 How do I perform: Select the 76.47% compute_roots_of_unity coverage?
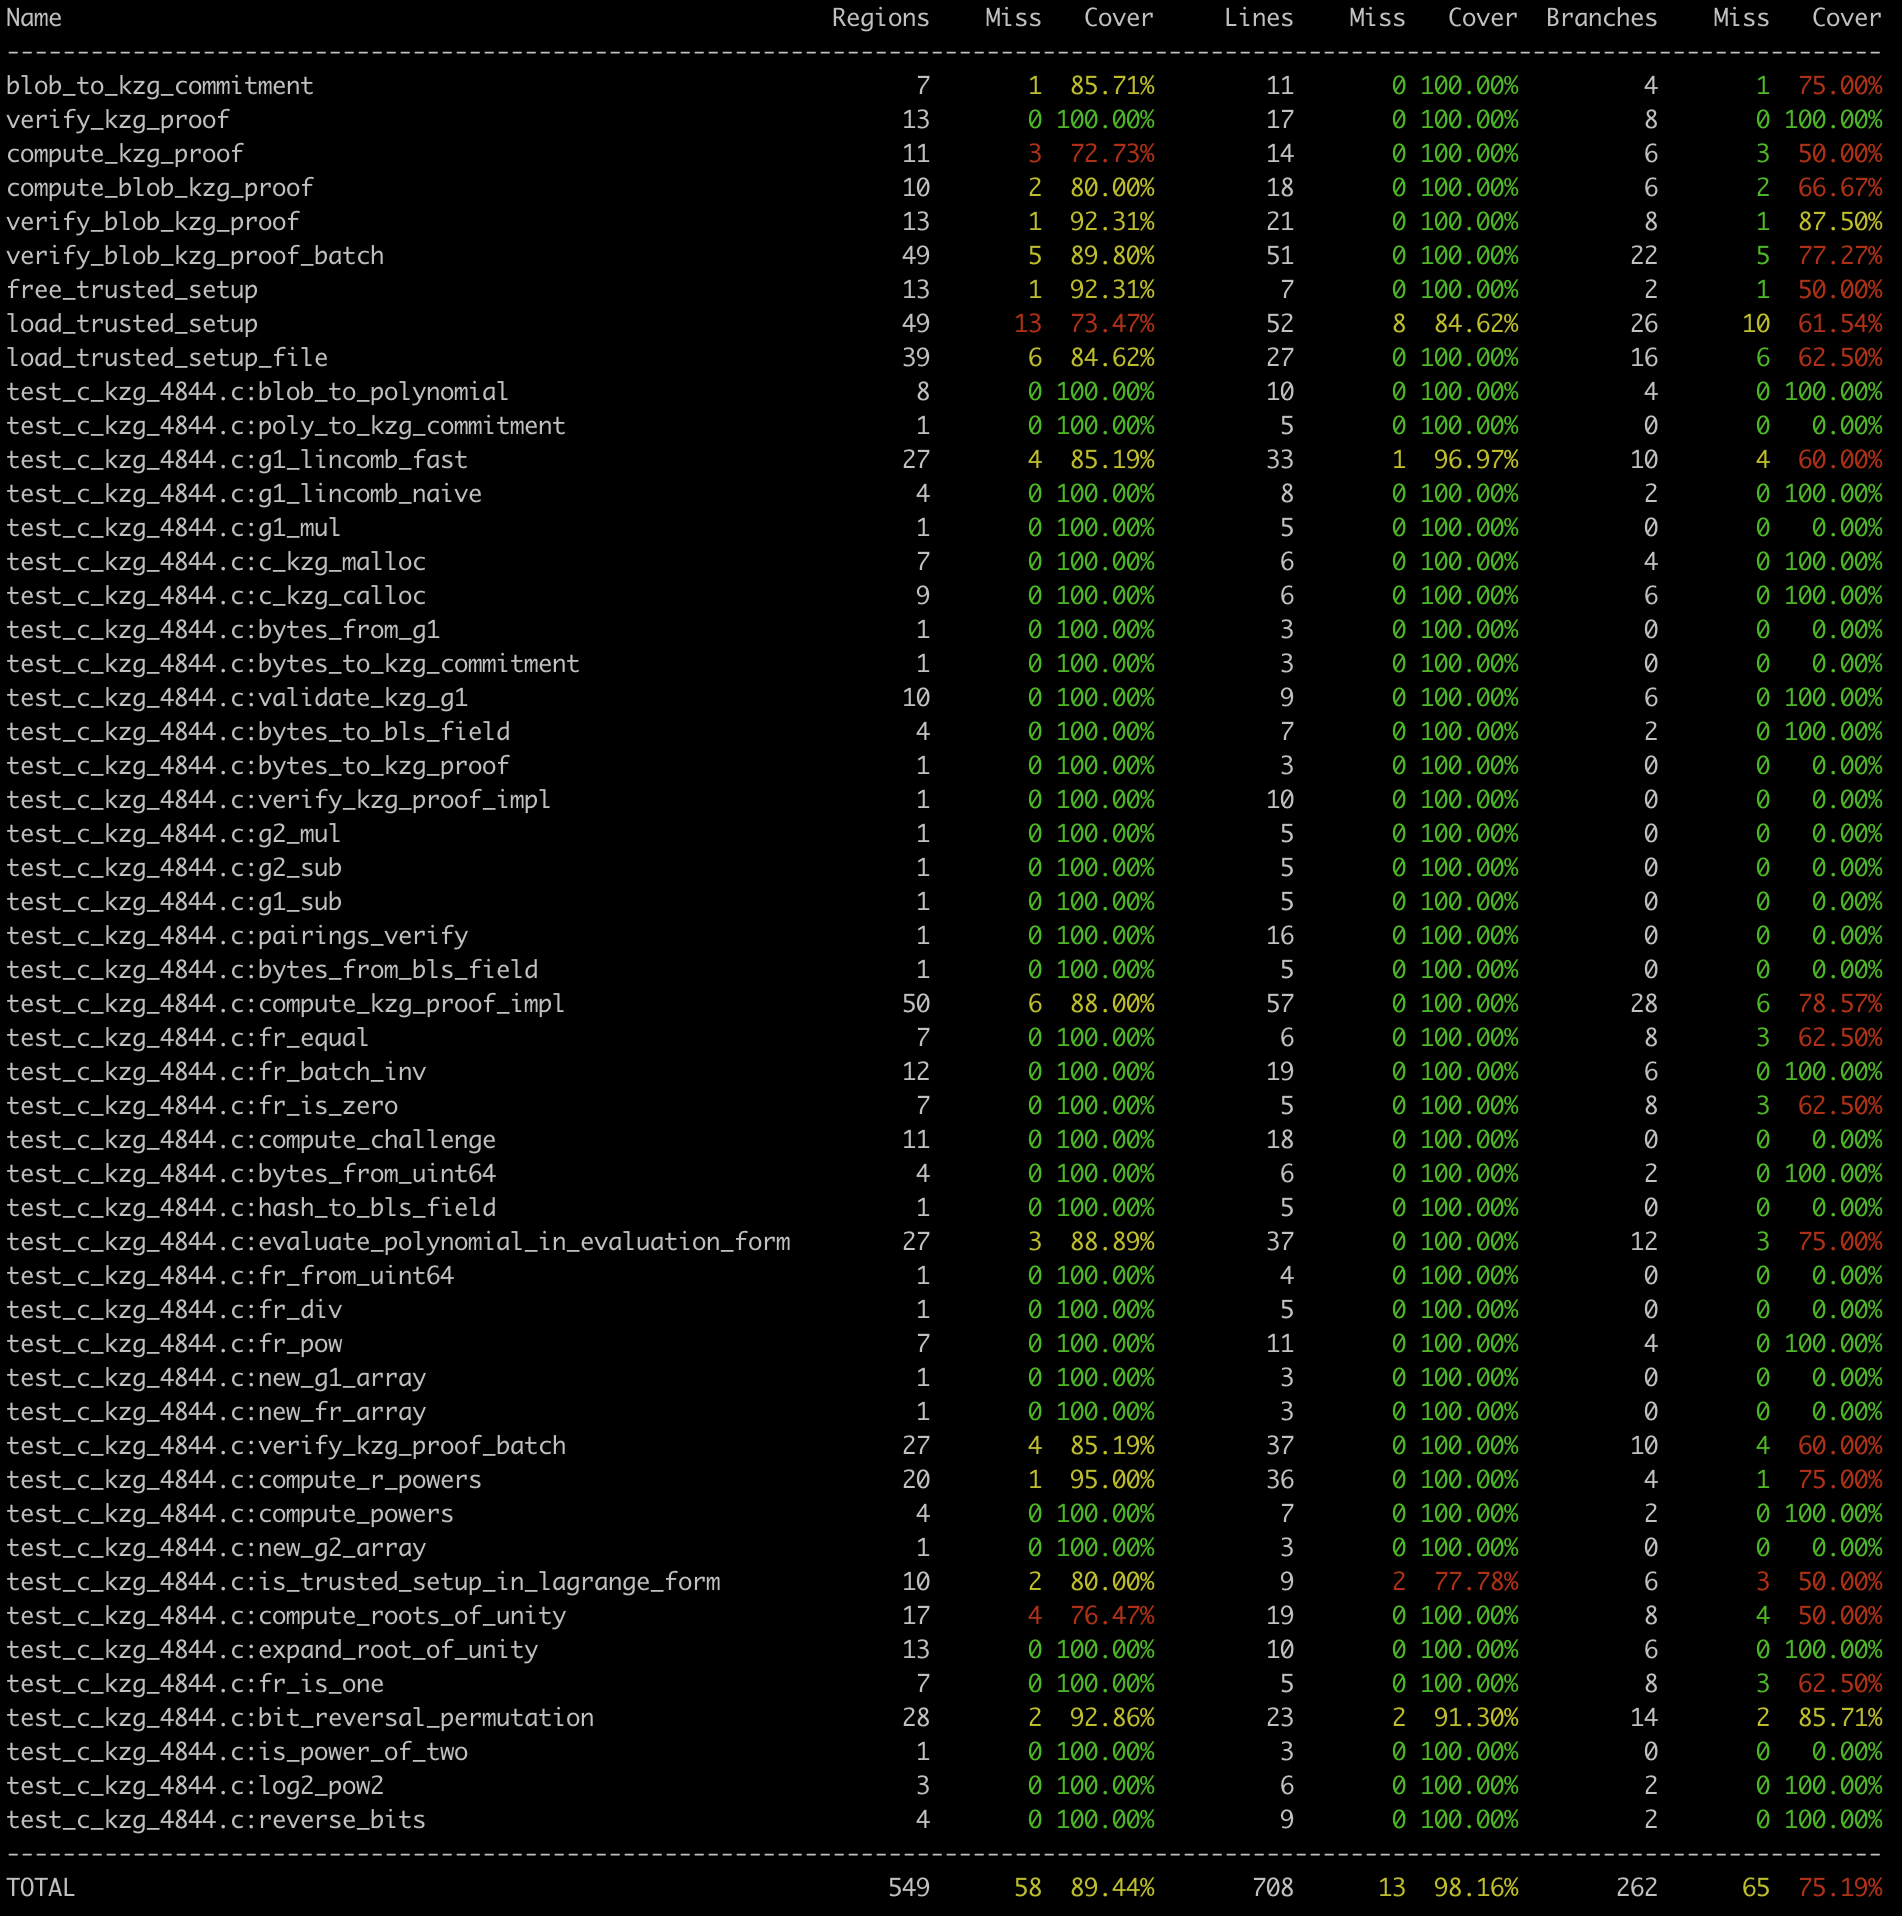click(1111, 1616)
